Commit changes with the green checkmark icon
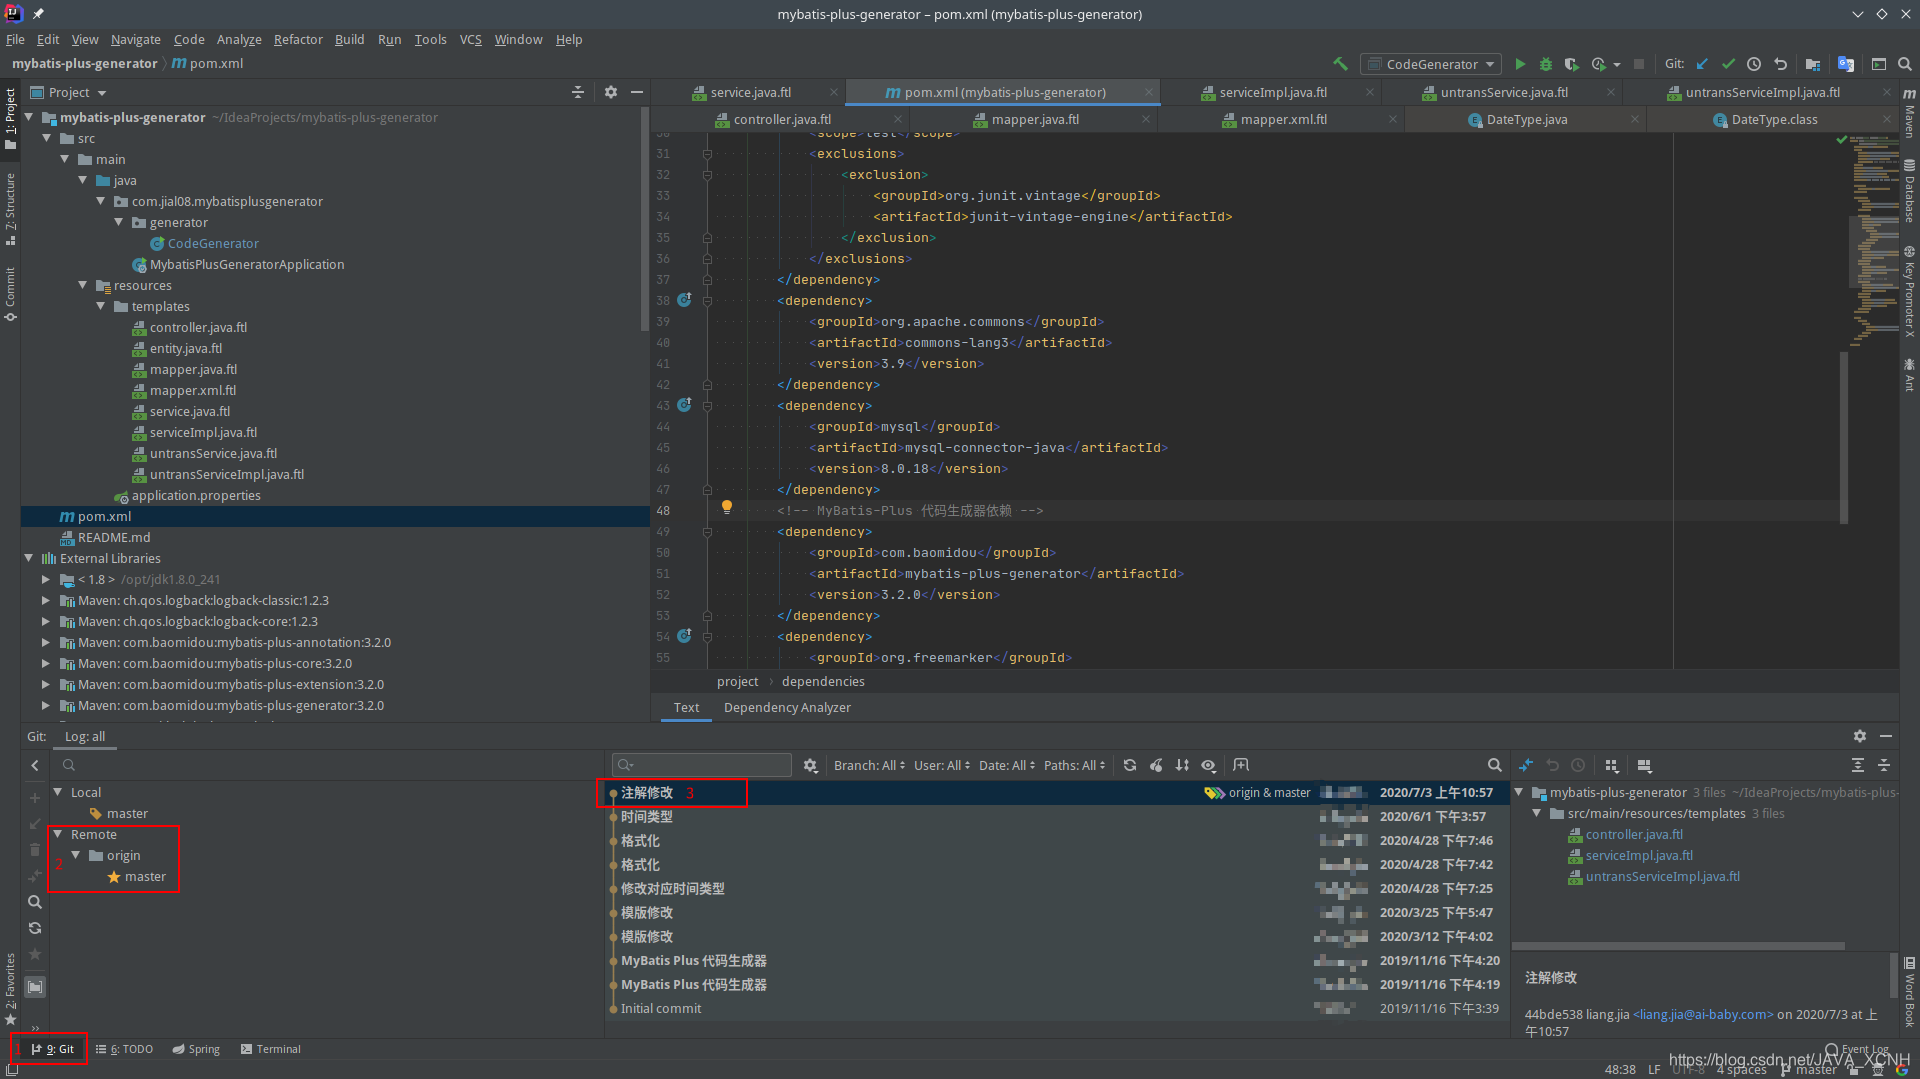Screen dimensions: 1920x1079 (1728, 64)
